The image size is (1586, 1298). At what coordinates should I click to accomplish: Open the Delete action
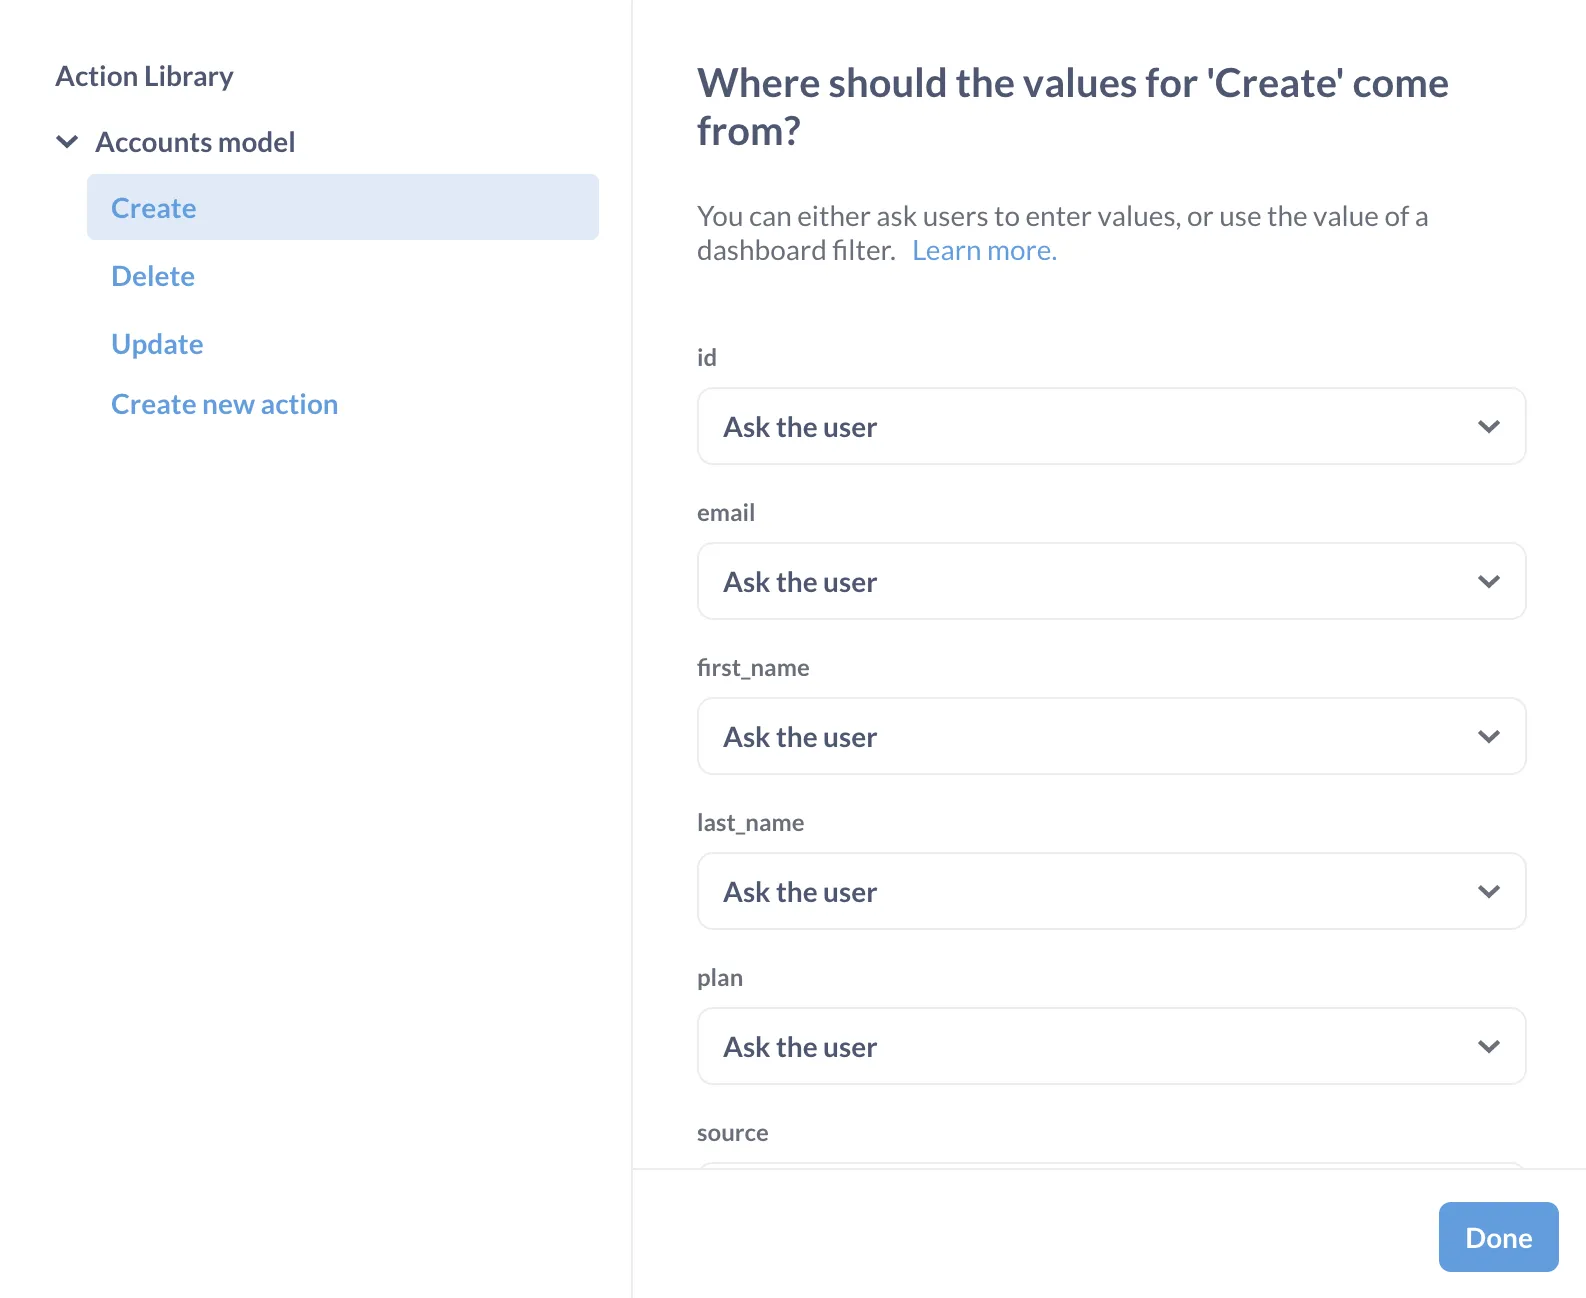[153, 276]
